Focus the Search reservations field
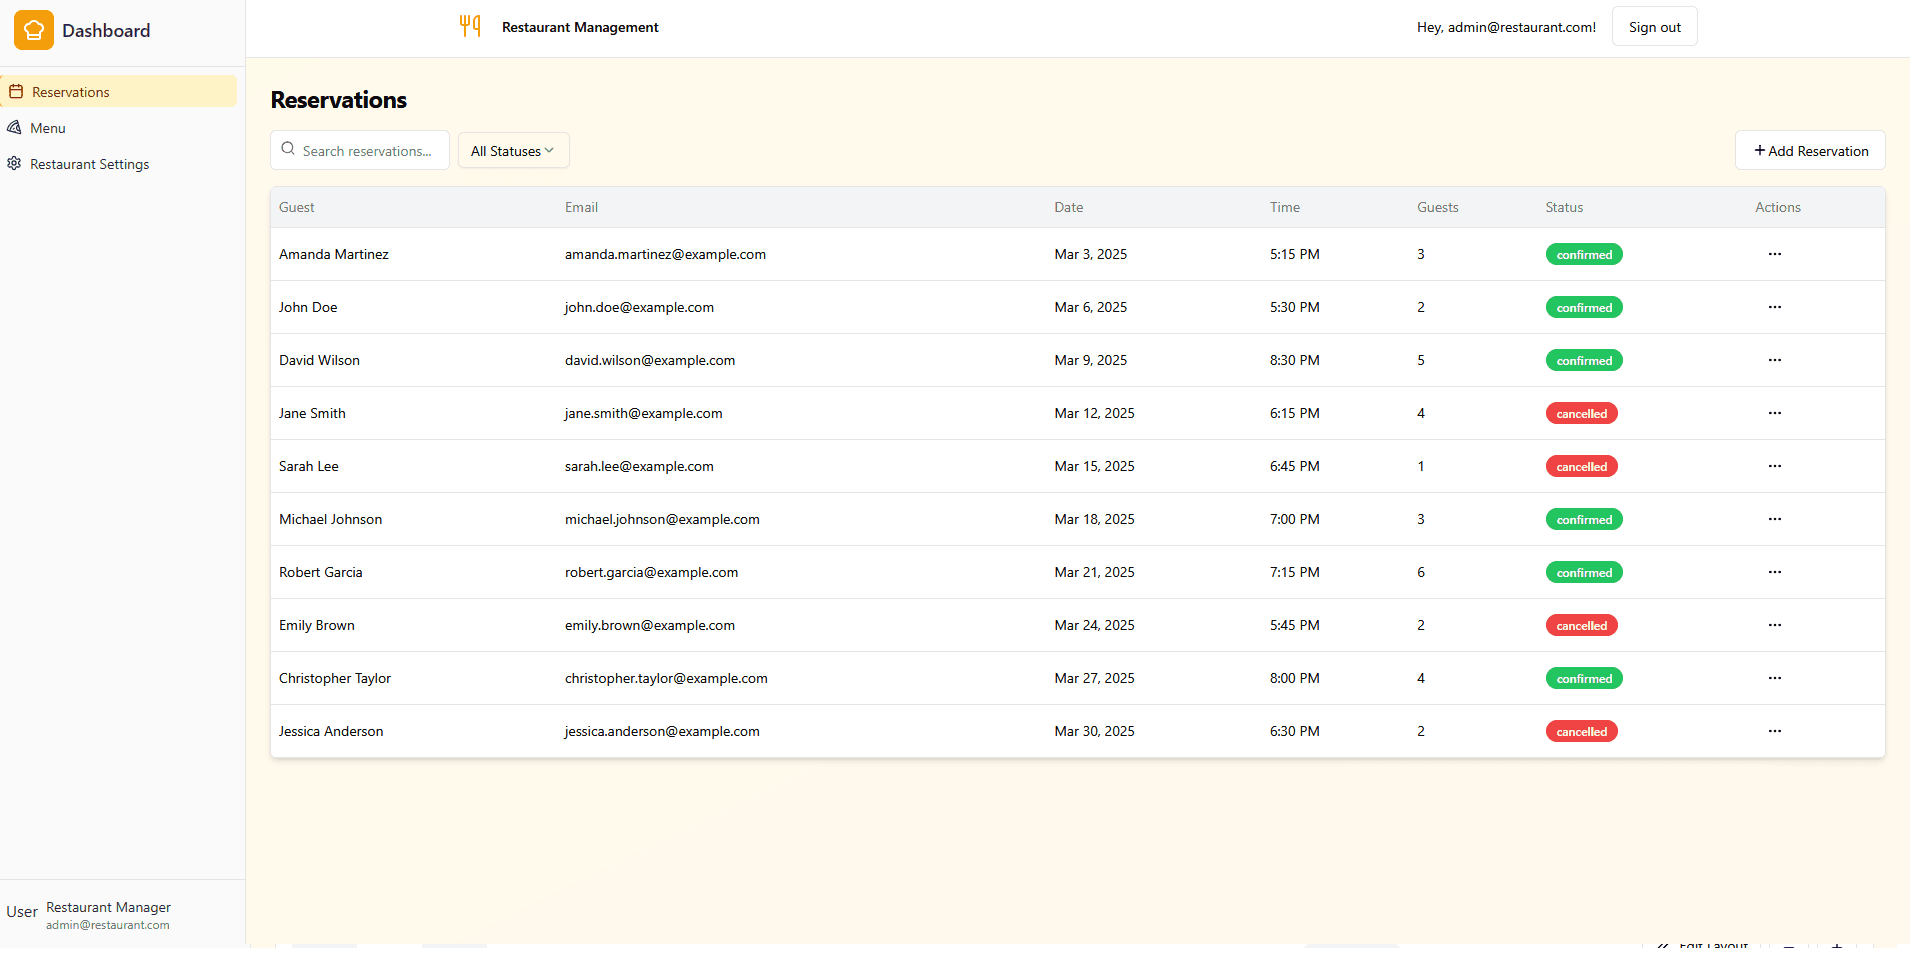1910x956 pixels. pos(367,151)
